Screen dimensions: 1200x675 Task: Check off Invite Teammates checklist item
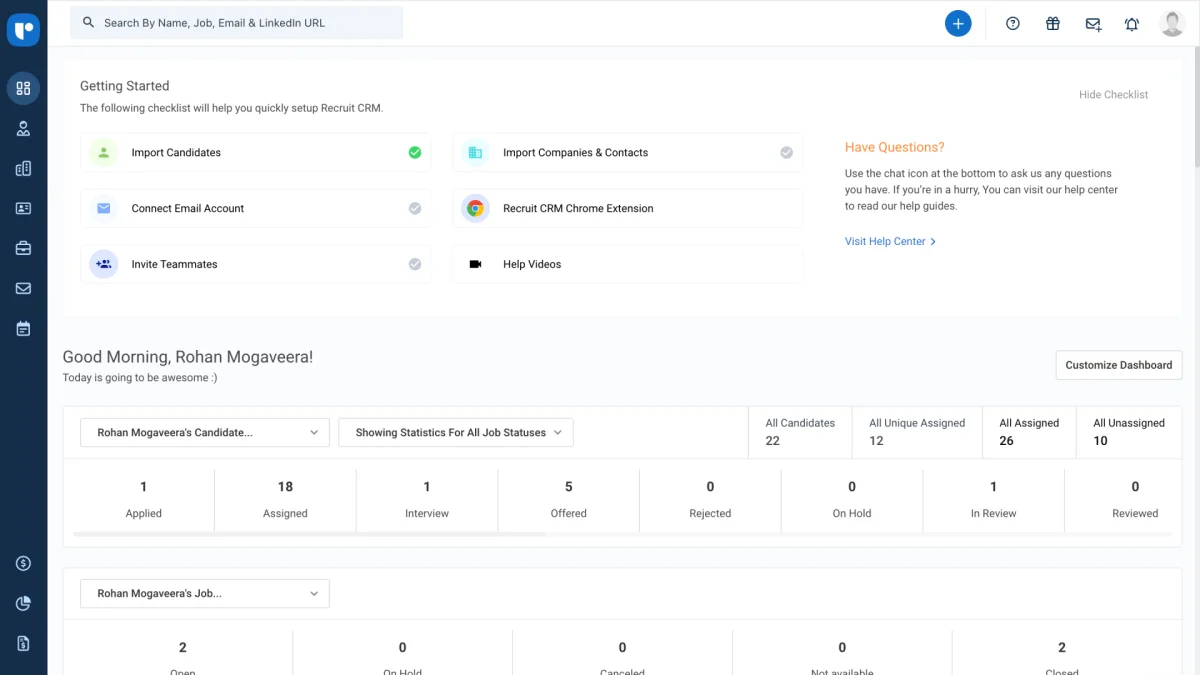[414, 265]
